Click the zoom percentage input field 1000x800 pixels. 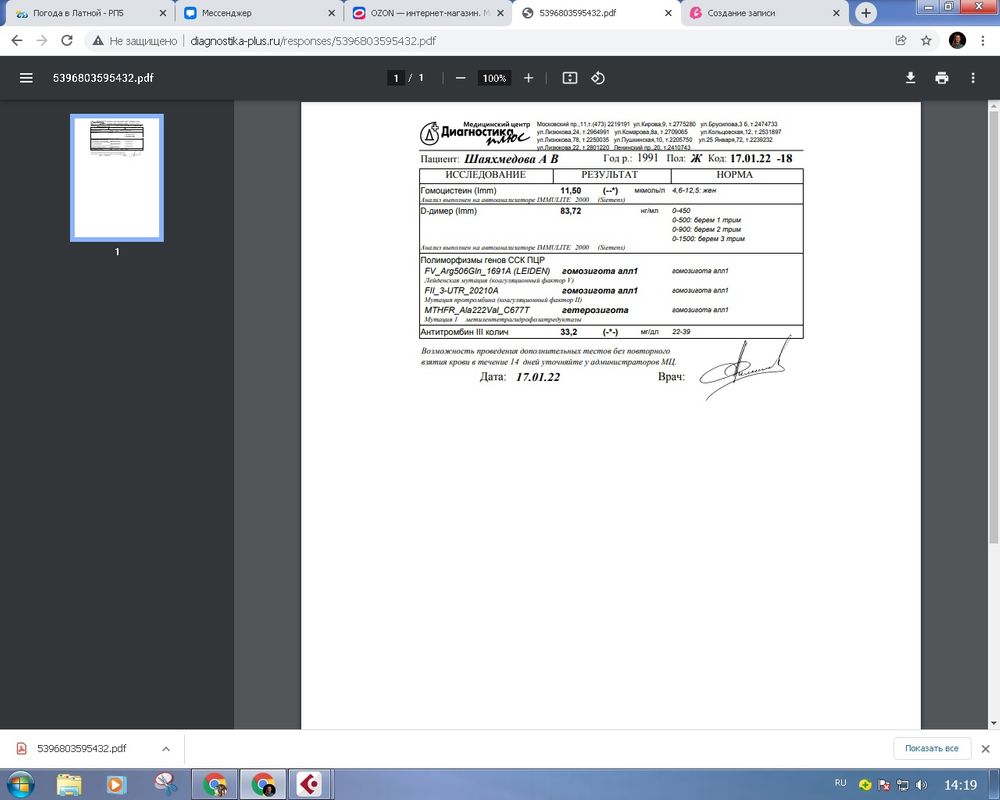click(x=494, y=78)
